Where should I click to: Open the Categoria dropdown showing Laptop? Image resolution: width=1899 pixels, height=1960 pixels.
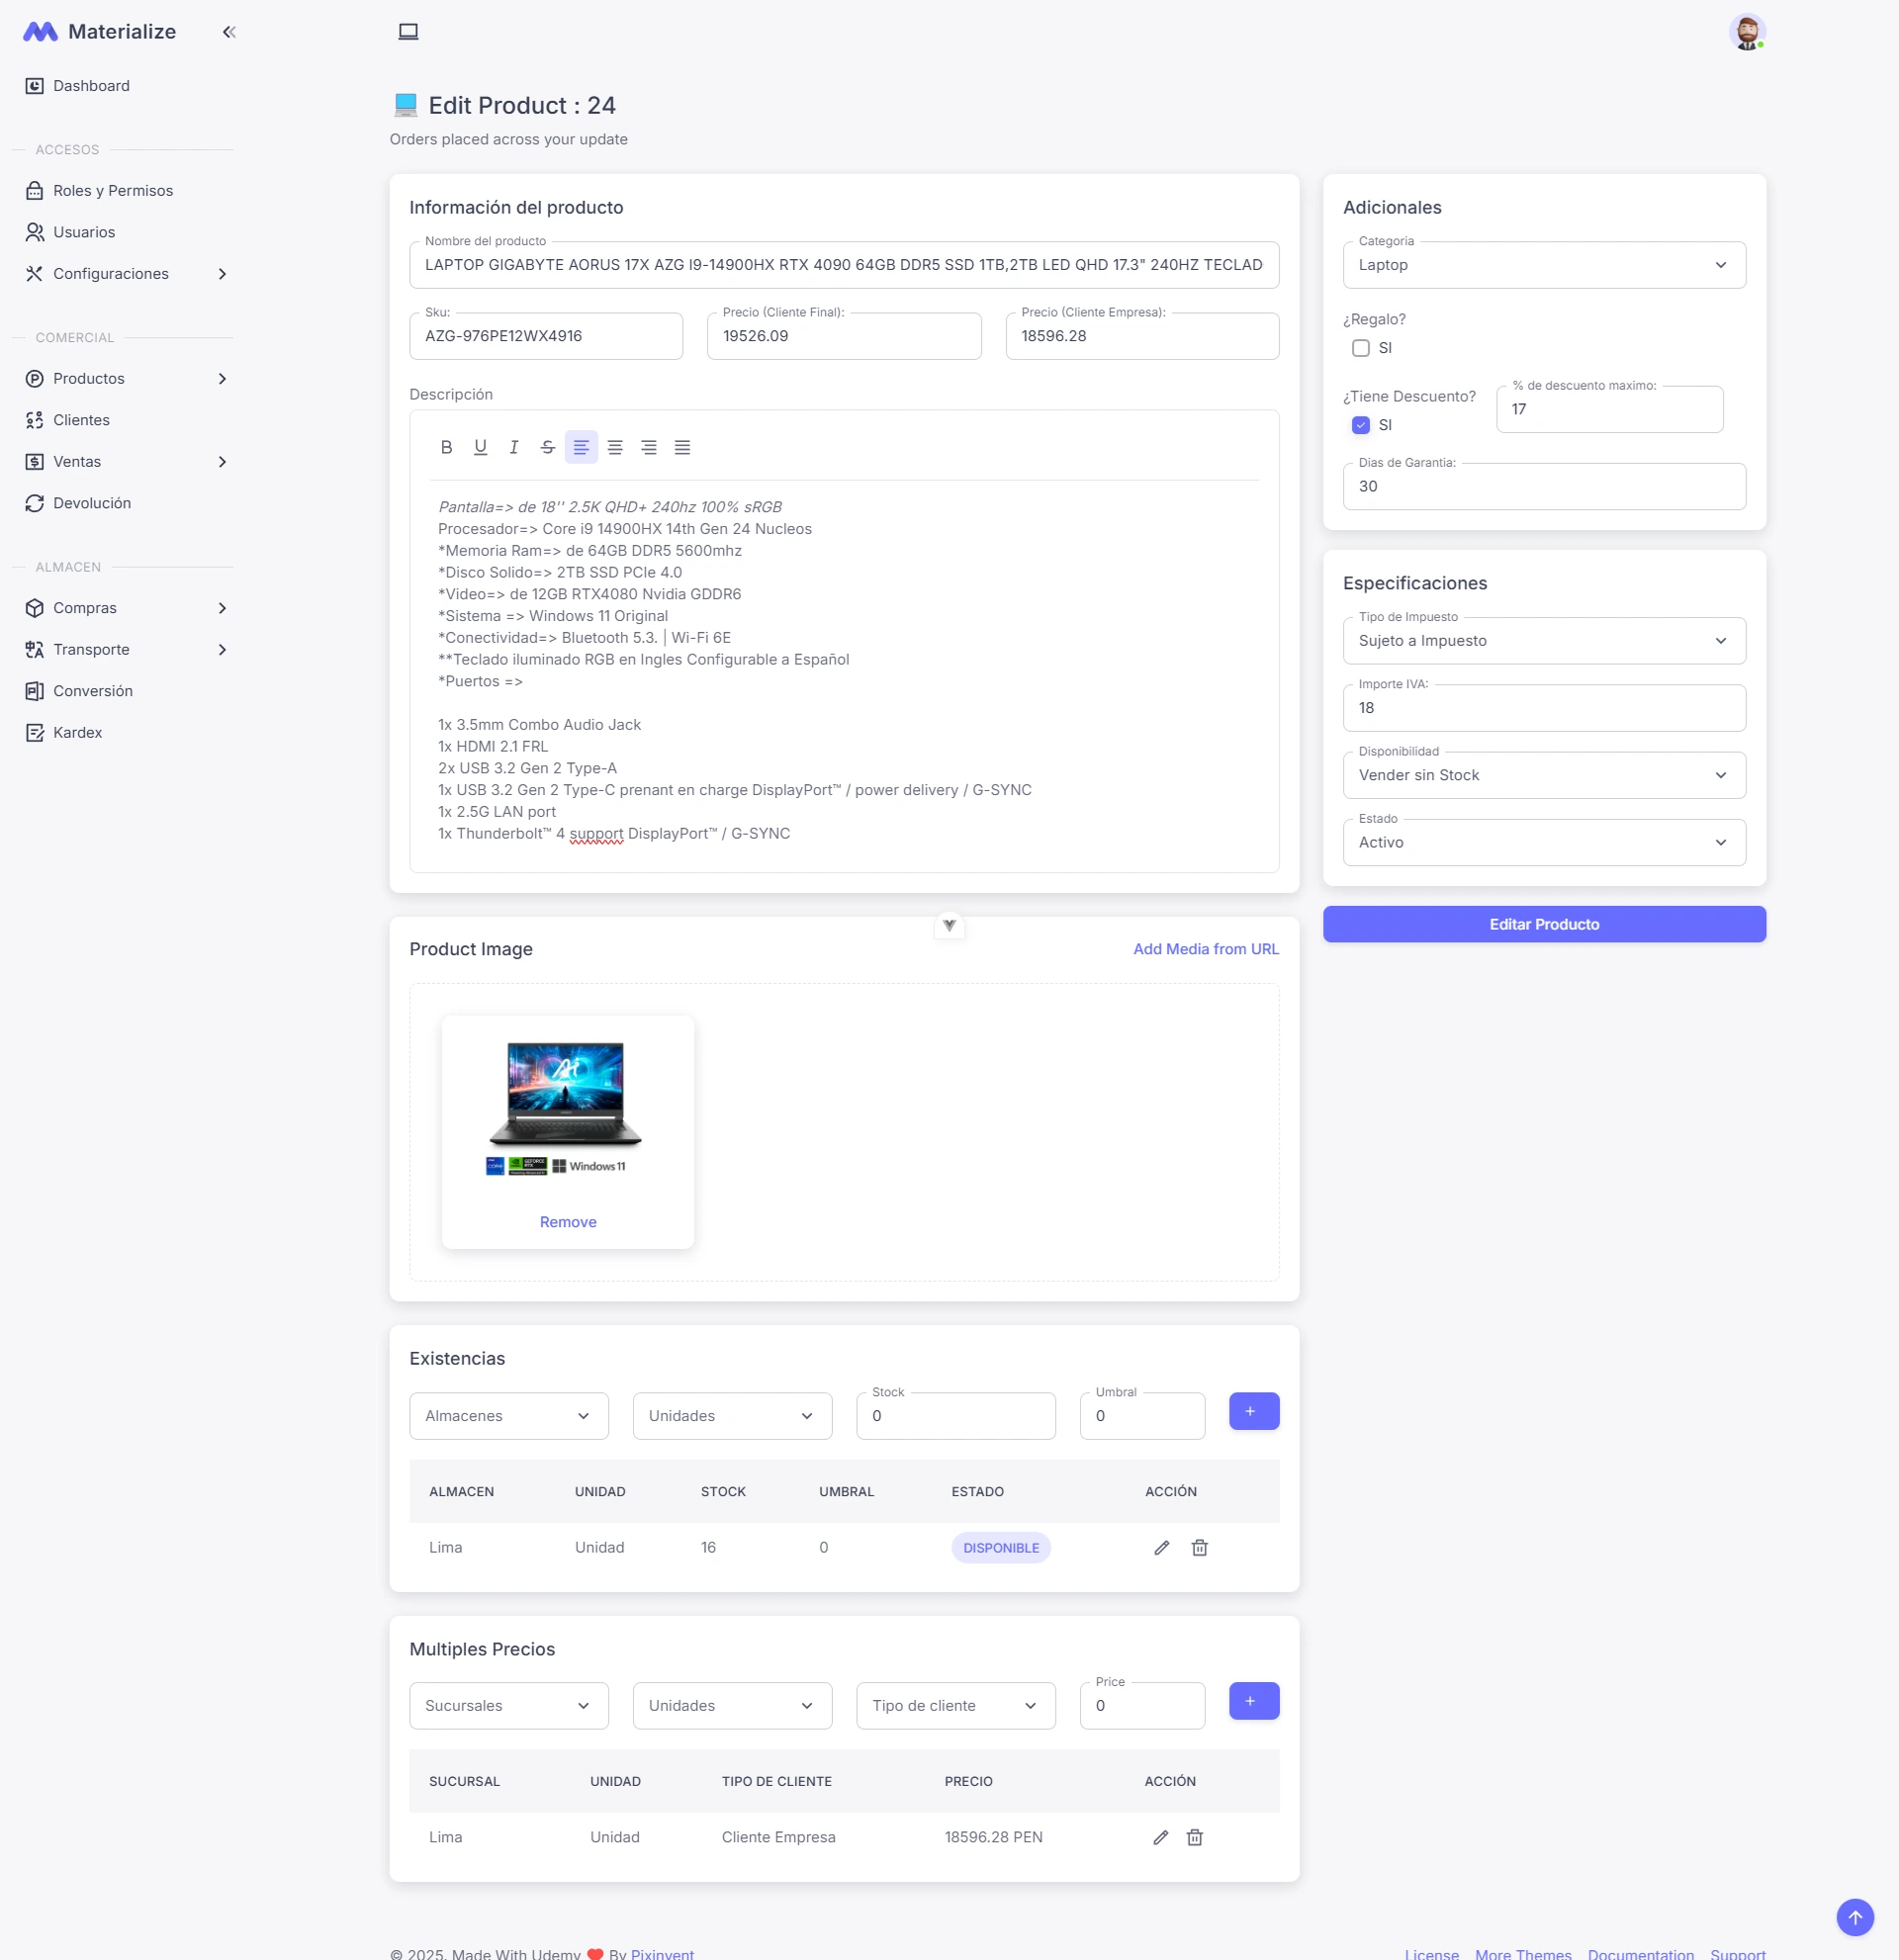1543,265
